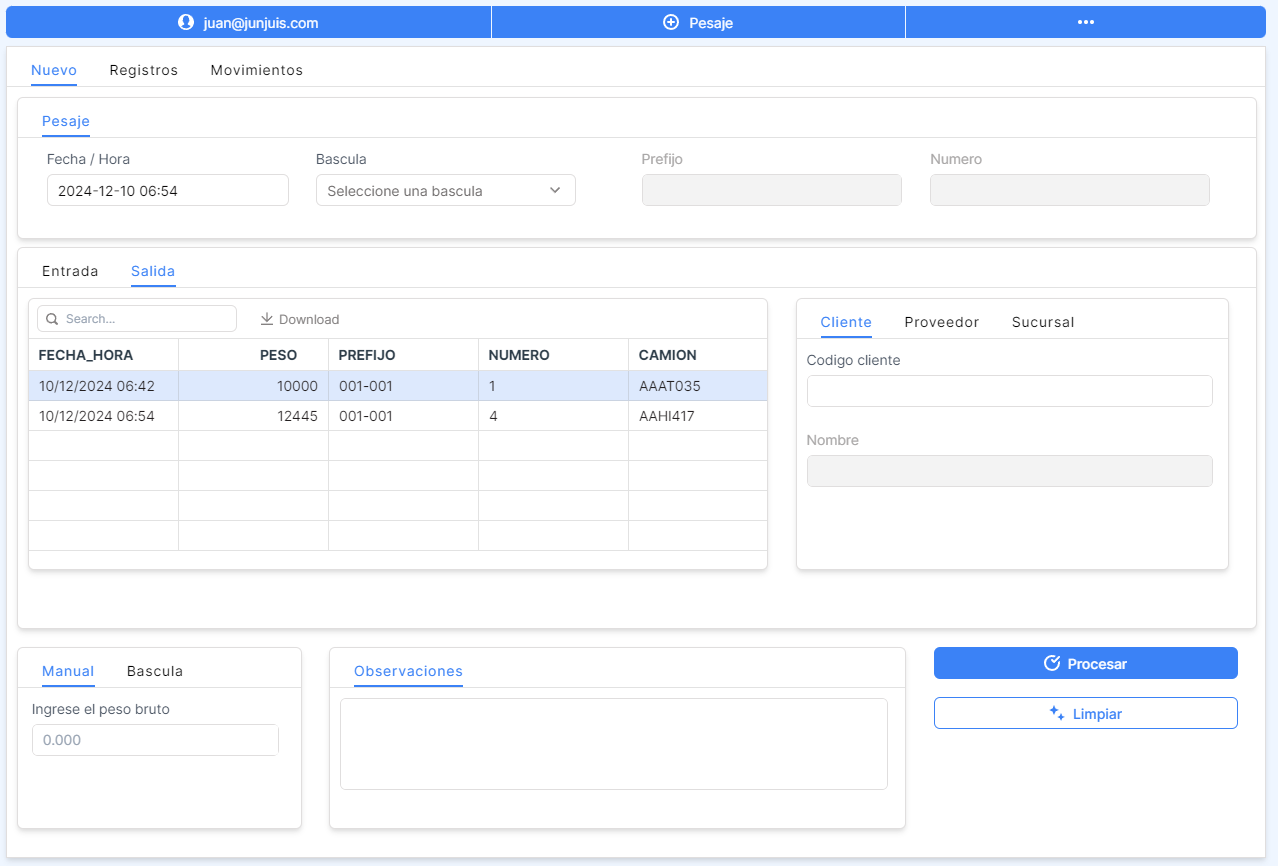
Task: Click the peso bruto input field
Action: pos(155,740)
